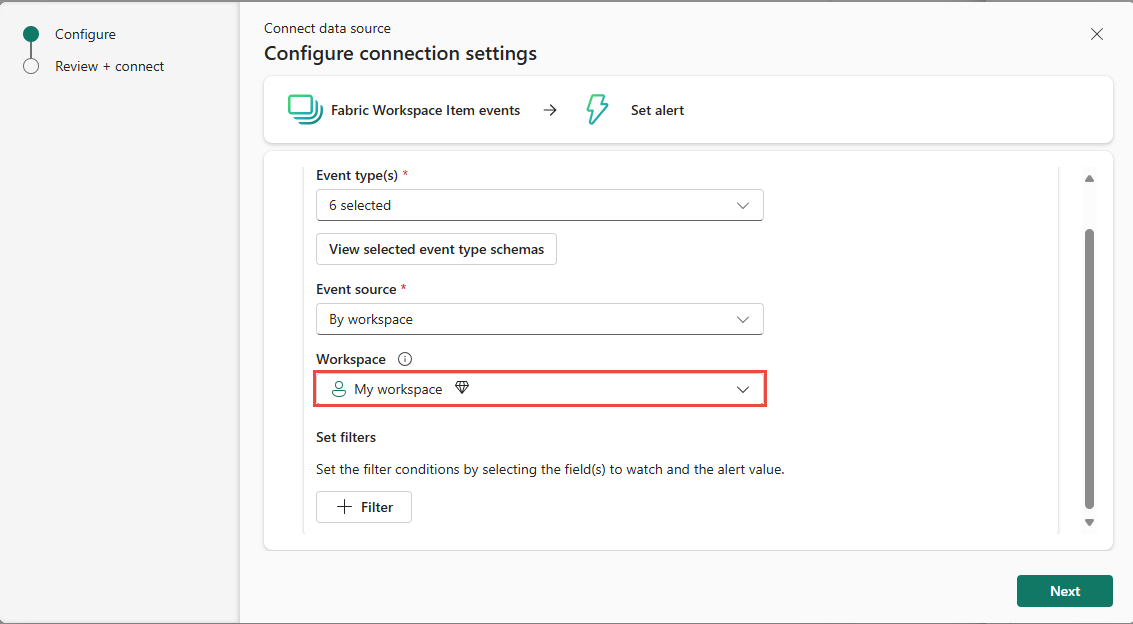Click the person icon in Workspace field

[338, 389]
